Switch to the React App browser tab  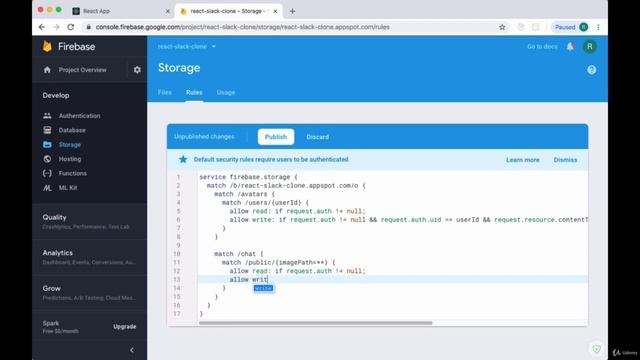pos(120,11)
